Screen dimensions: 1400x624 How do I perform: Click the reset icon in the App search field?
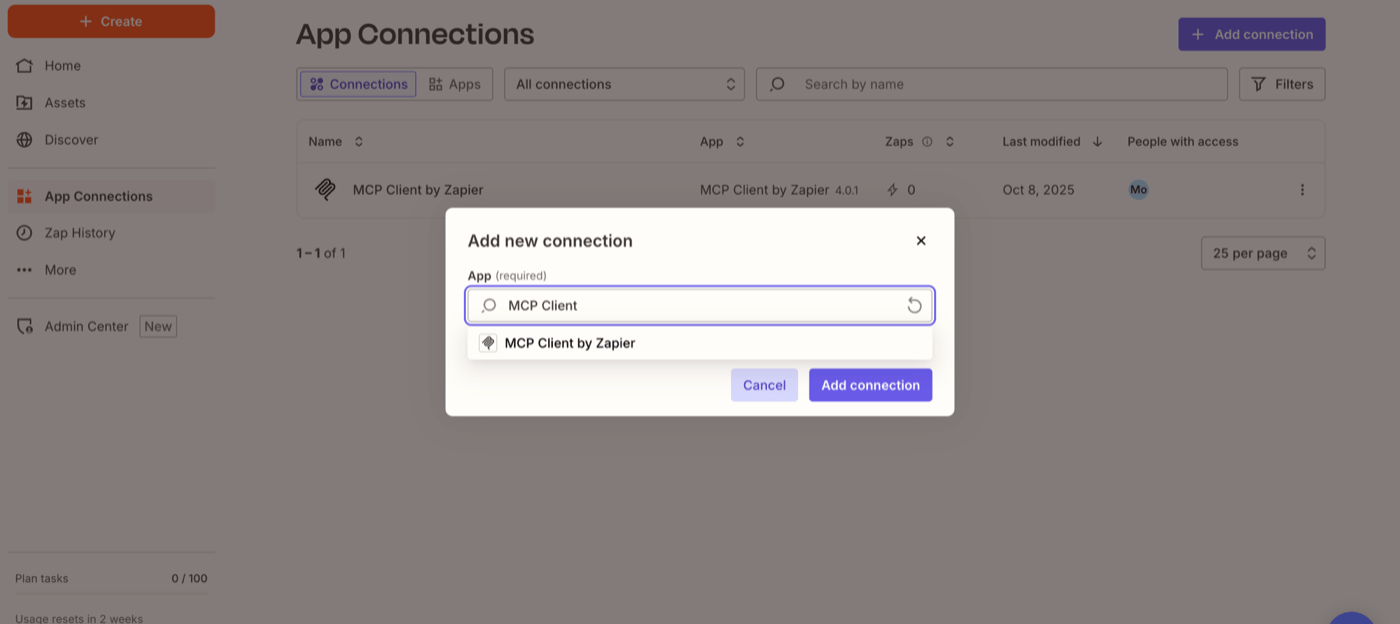pos(914,305)
